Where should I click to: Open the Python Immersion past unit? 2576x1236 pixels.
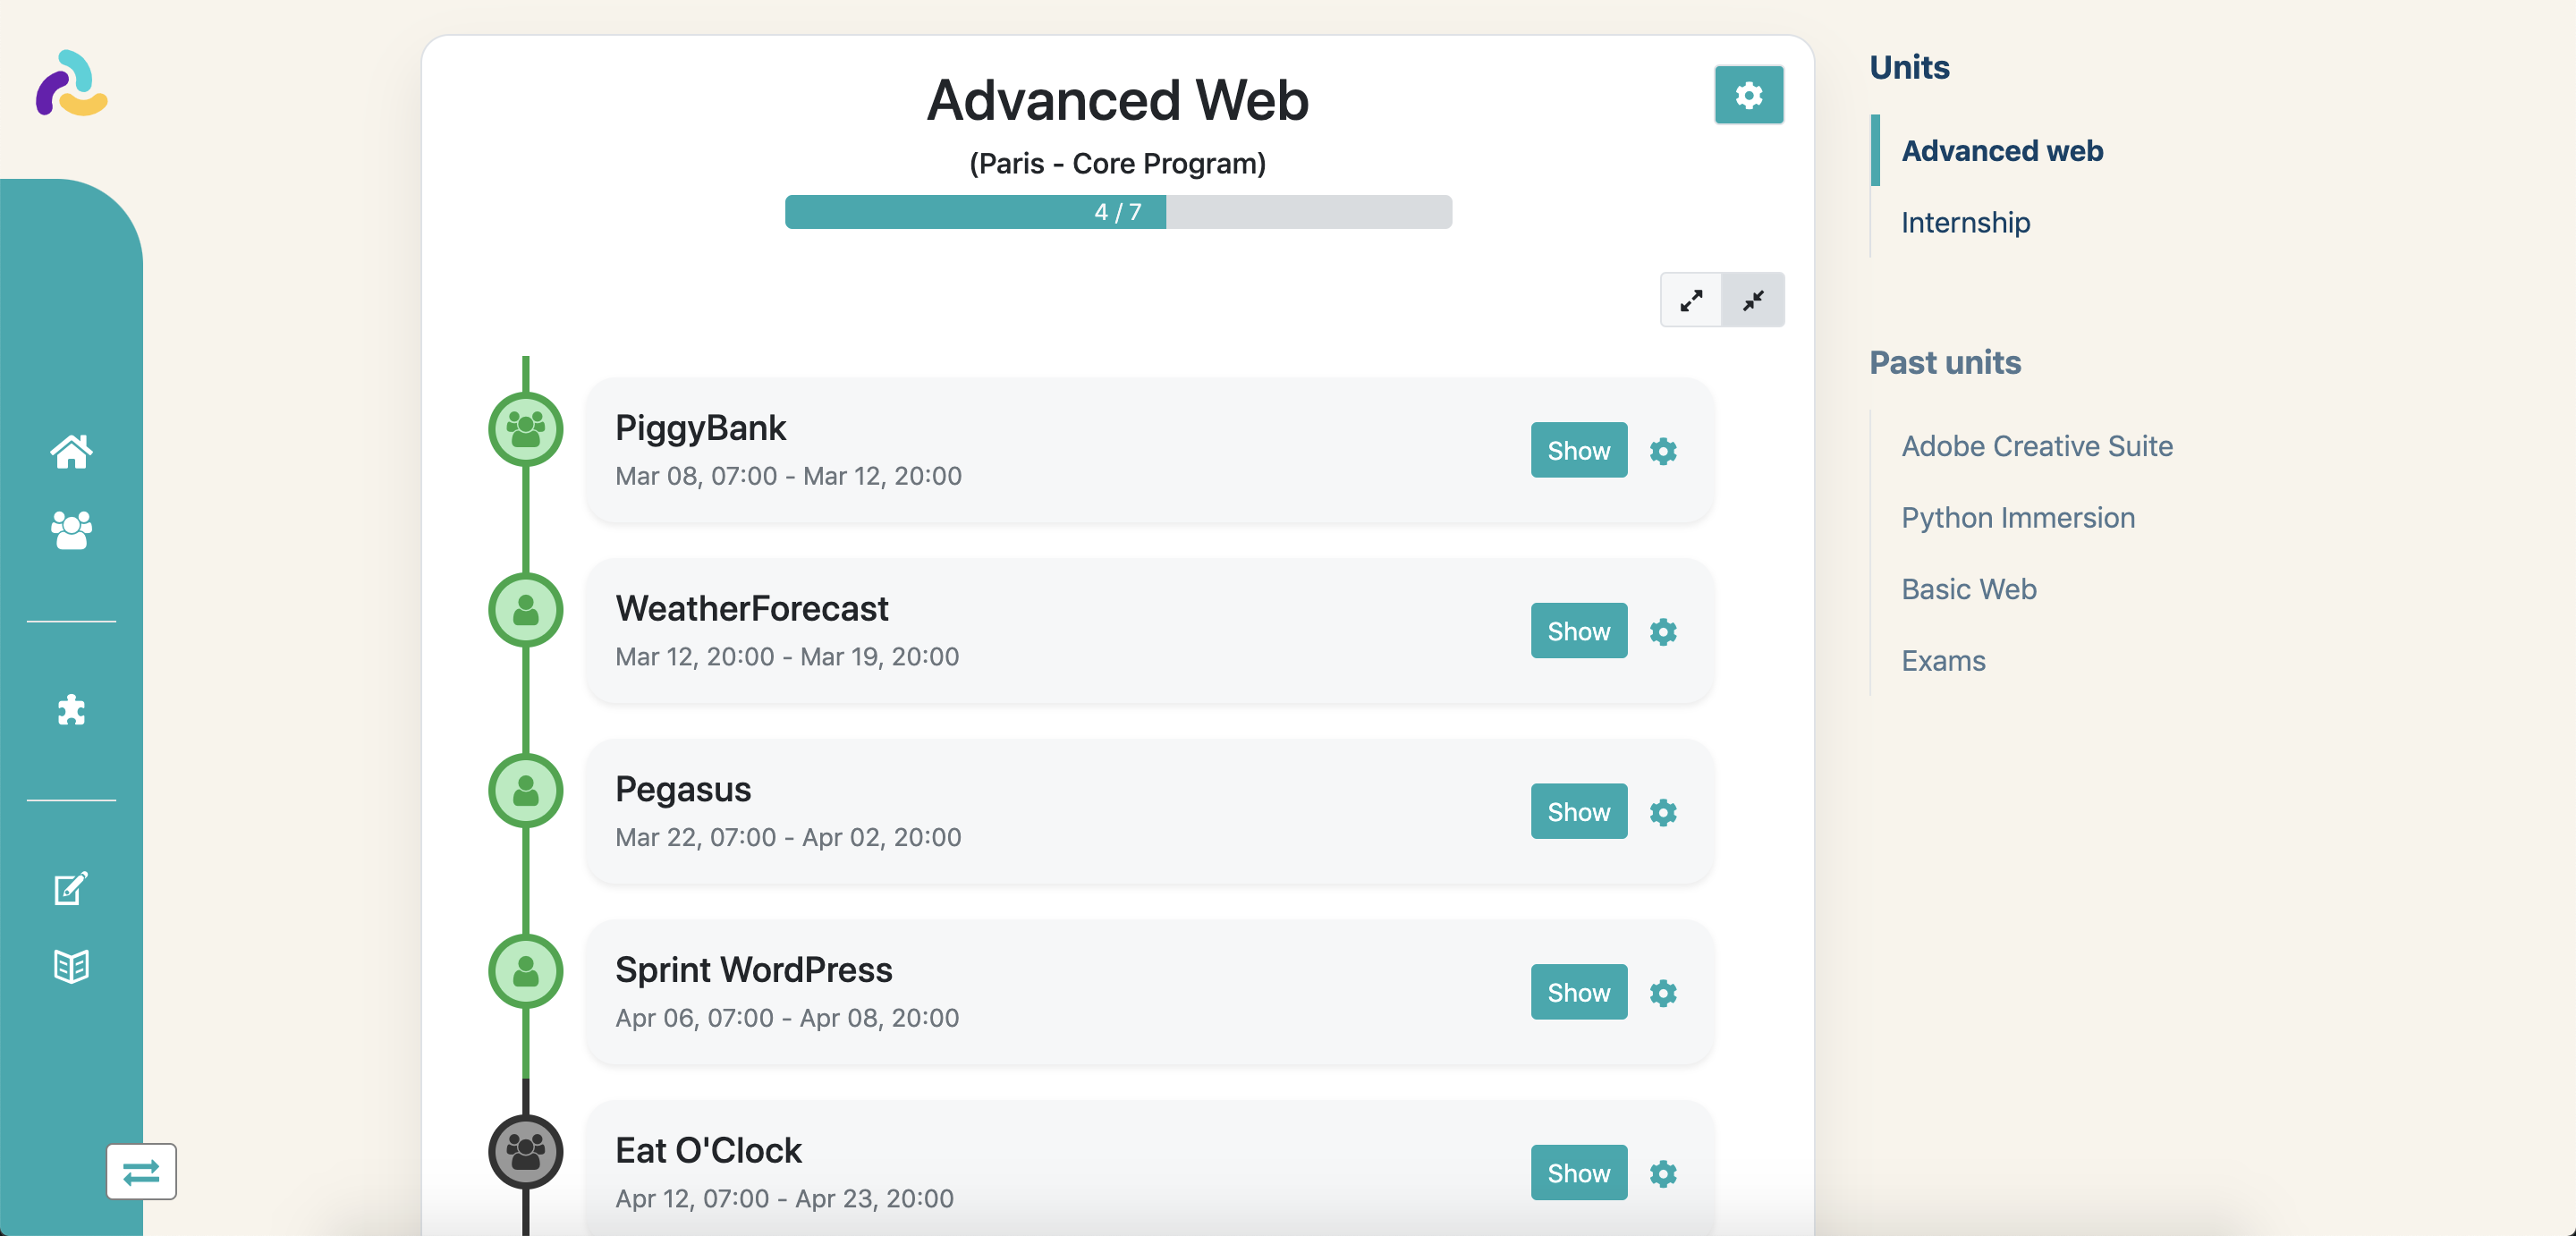click(x=2018, y=518)
